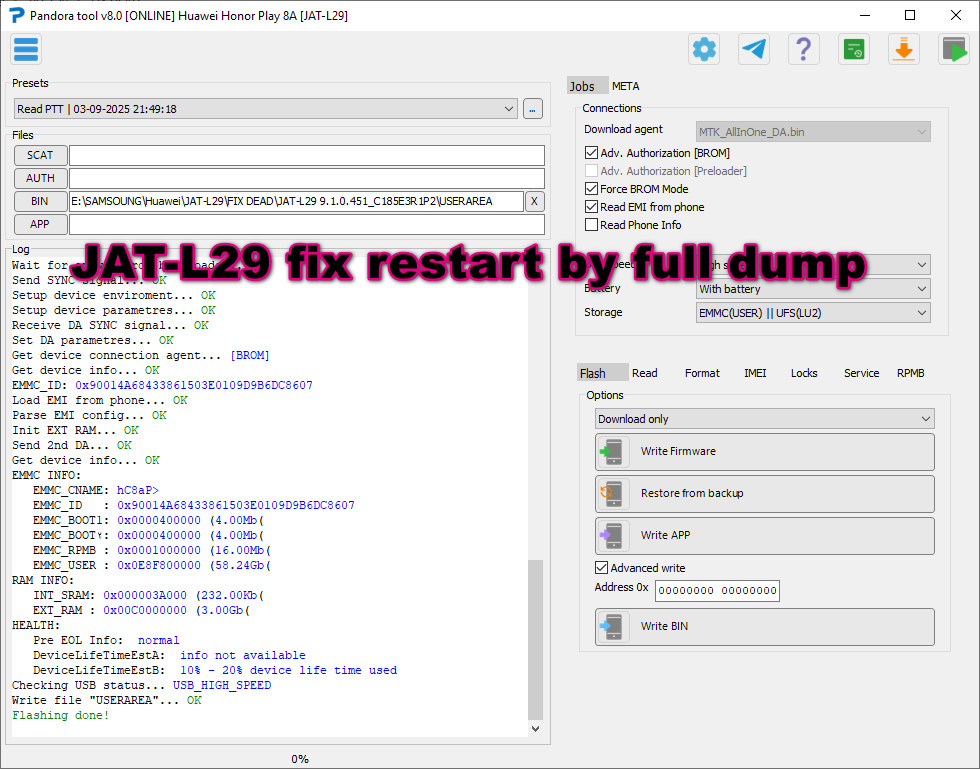This screenshot has height=769, width=980.
Task: Open help with the question mark icon
Action: coord(804,49)
